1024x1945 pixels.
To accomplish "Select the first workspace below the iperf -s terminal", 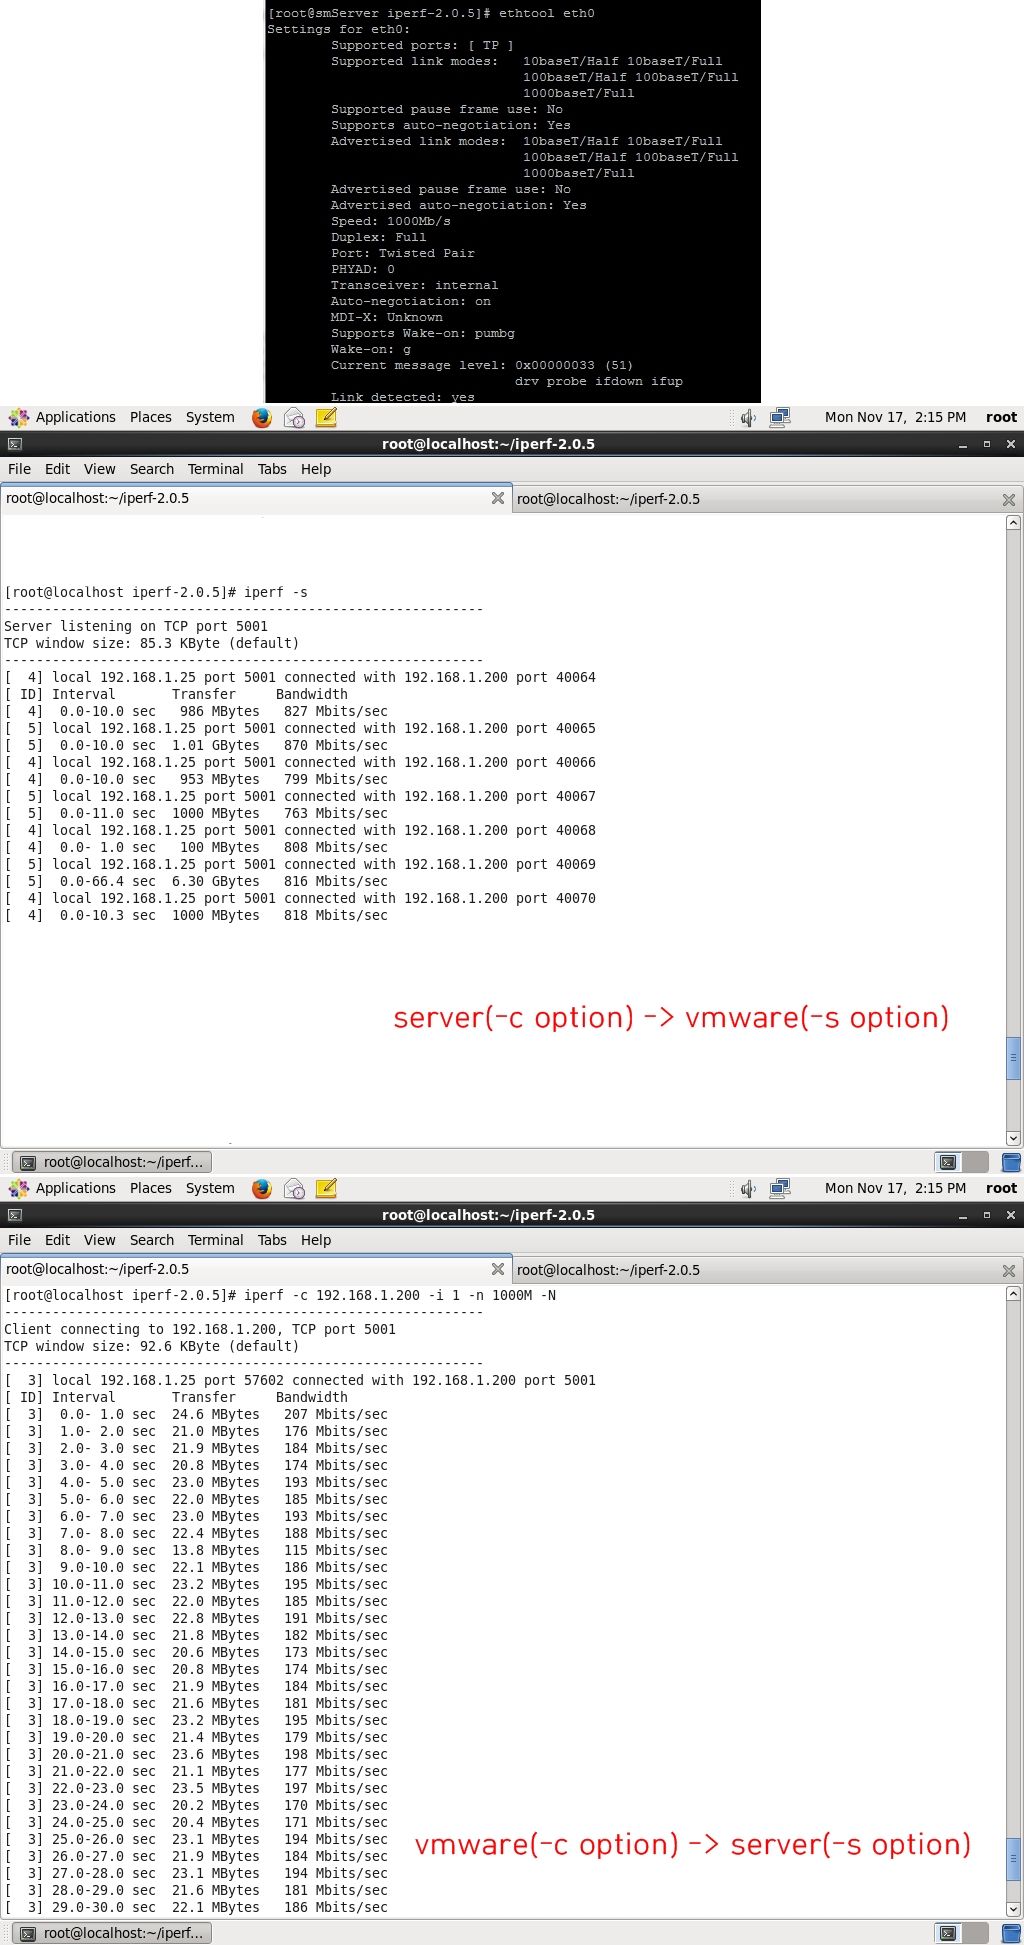I will click(948, 1162).
